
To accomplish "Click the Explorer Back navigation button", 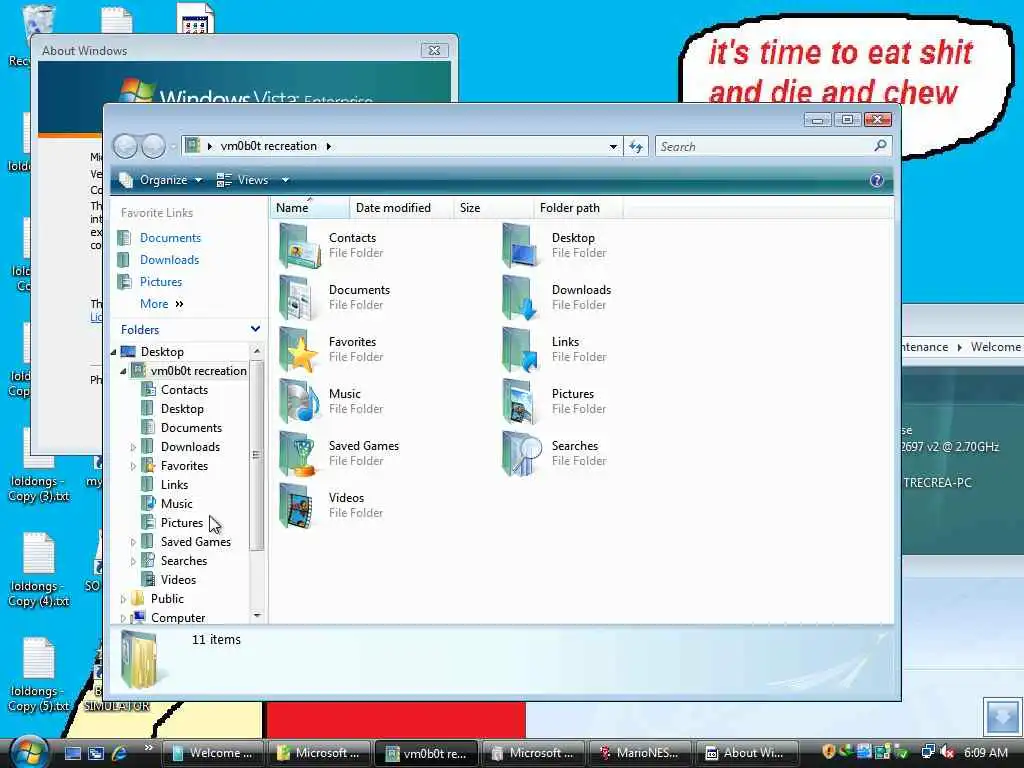I will pos(125,146).
